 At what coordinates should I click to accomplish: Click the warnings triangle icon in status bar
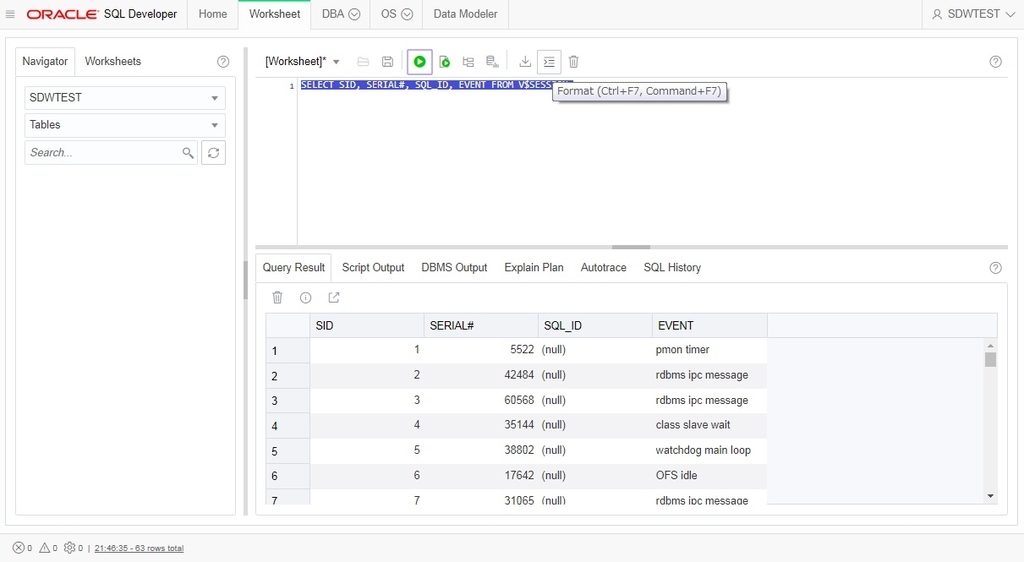(44, 548)
